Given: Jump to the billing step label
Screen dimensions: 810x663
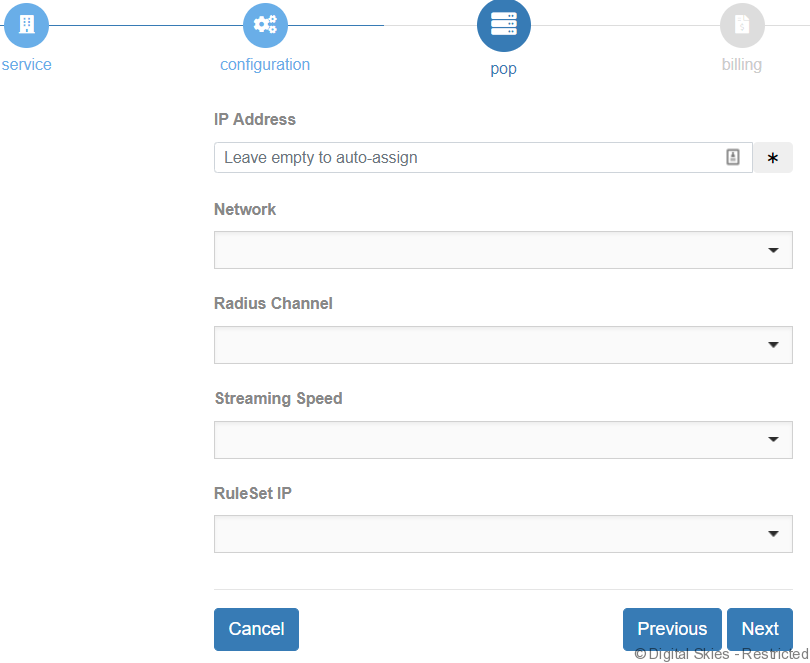Looking at the screenshot, I should 741,65.
